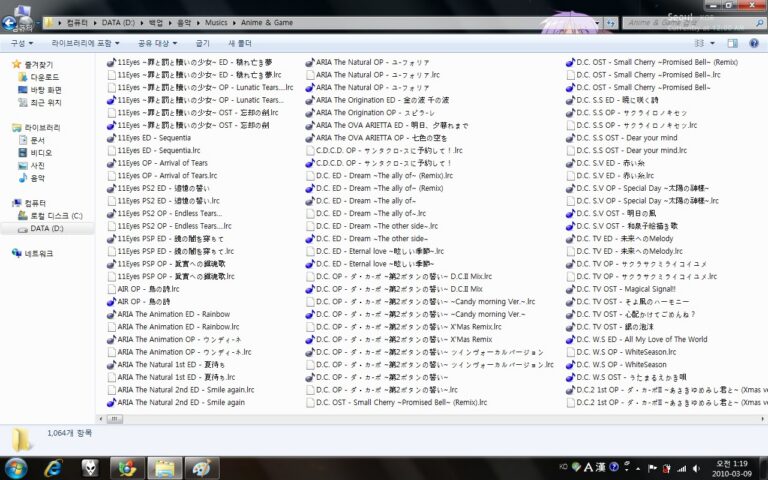Open the Paint app in taskbar
768x480 pixels.
[201, 468]
